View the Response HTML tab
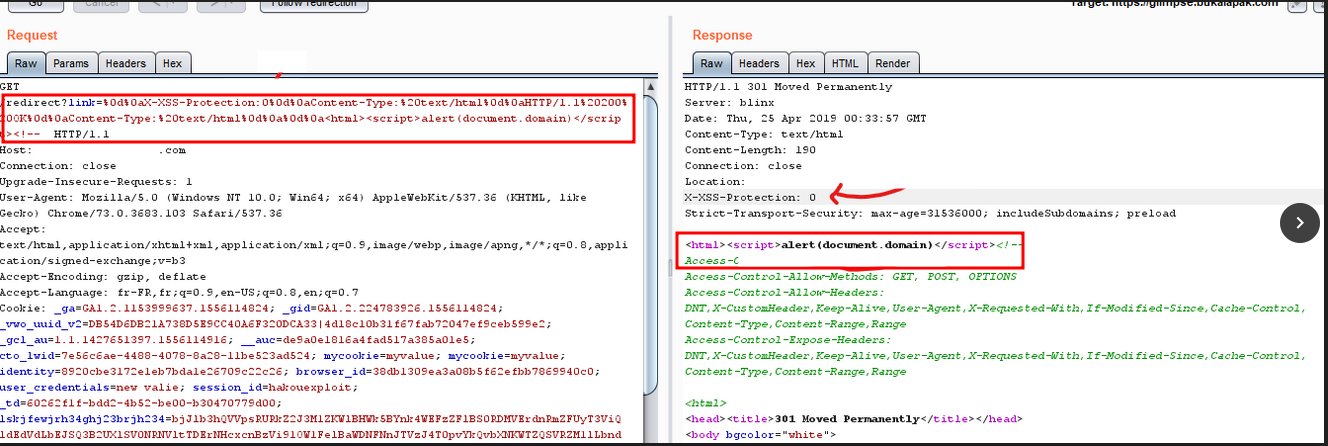The image size is (1328, 446). point(845,63)
